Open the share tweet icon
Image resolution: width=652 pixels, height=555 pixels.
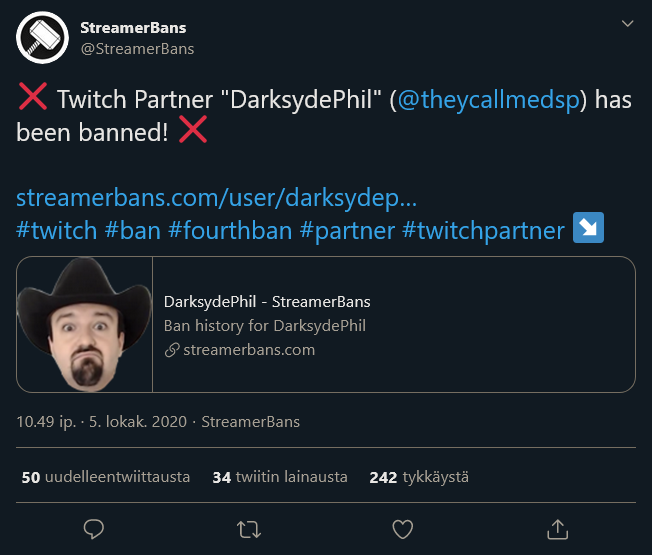[558, 527]
